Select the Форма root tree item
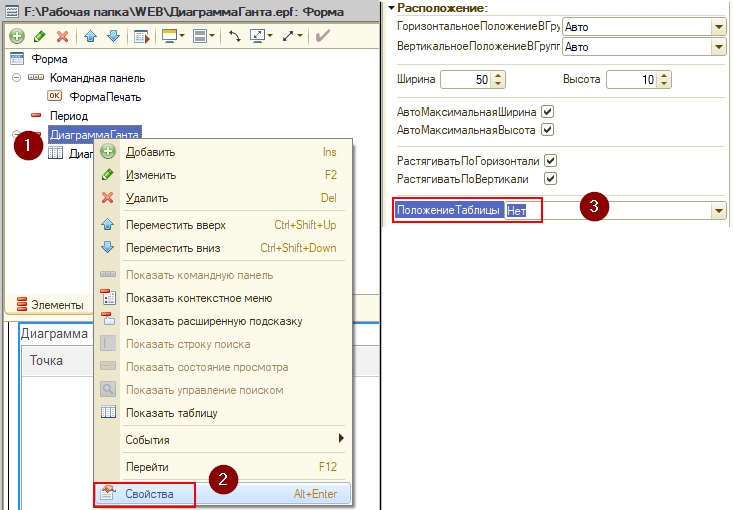 (x=49, y=59)
